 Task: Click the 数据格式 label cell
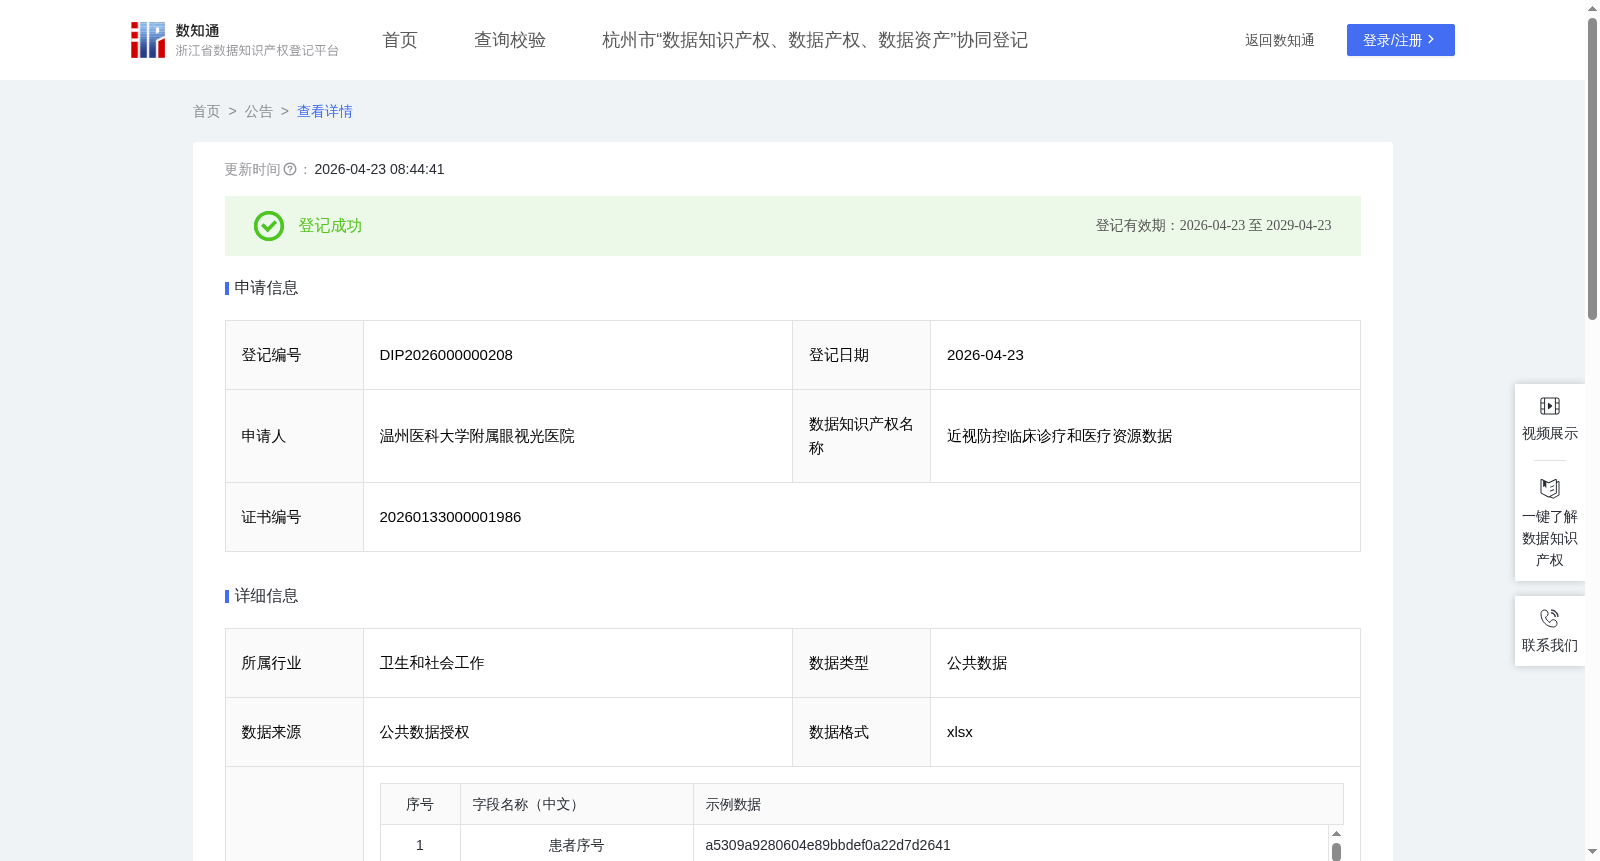862,732
